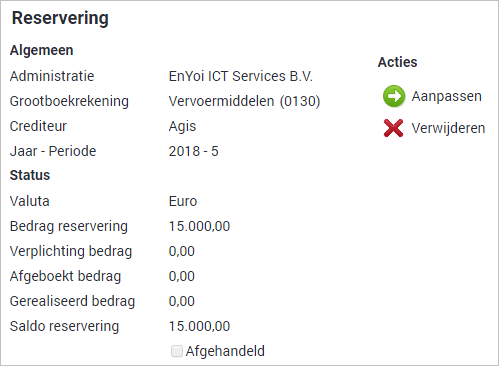Image resolution: width=499 pixels, height=366 pixels.
Task: Select the 2018 - 5 period value
Action: coord(194,151)
